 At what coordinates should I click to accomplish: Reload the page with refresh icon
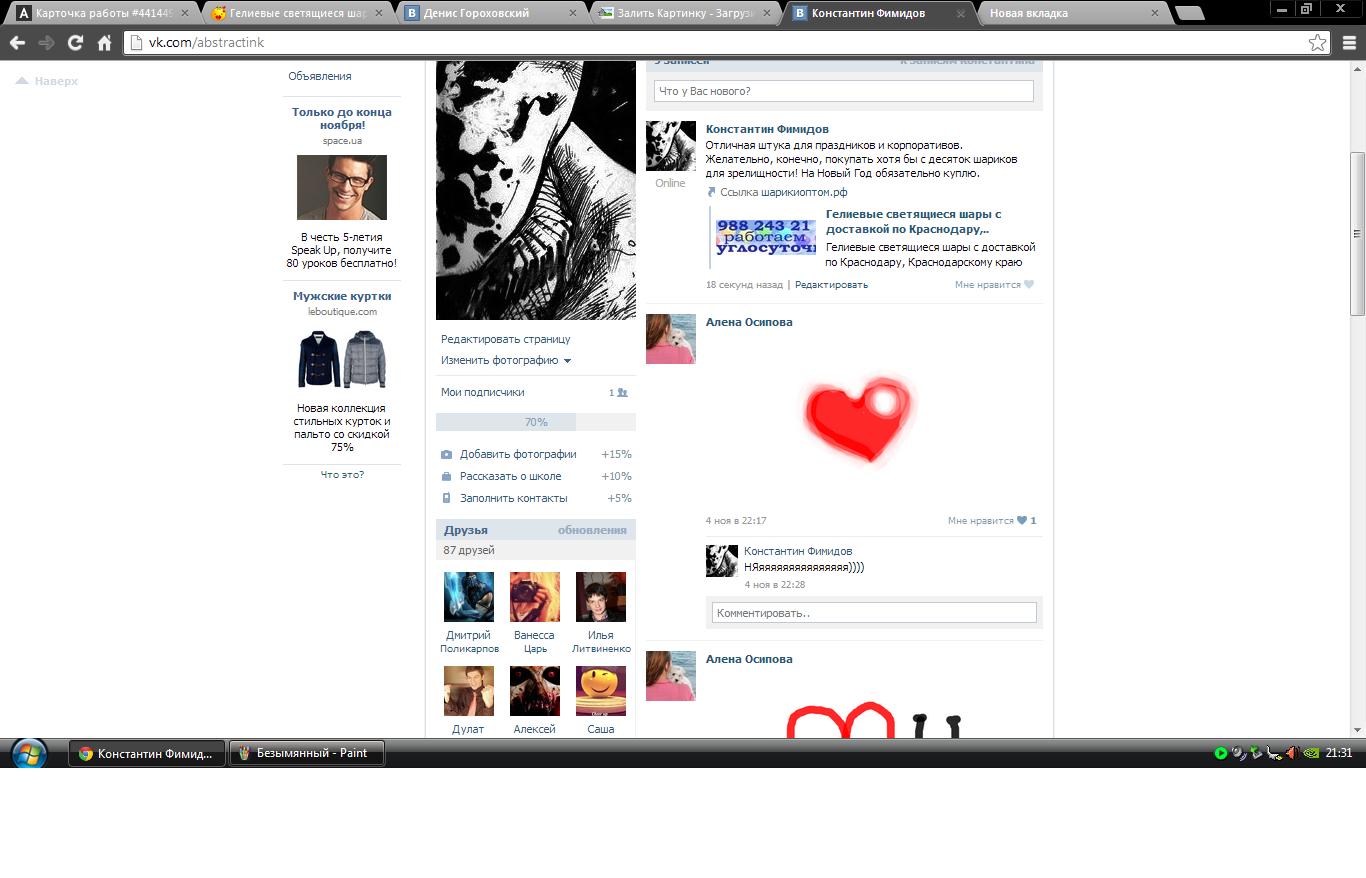coord(75,43)
